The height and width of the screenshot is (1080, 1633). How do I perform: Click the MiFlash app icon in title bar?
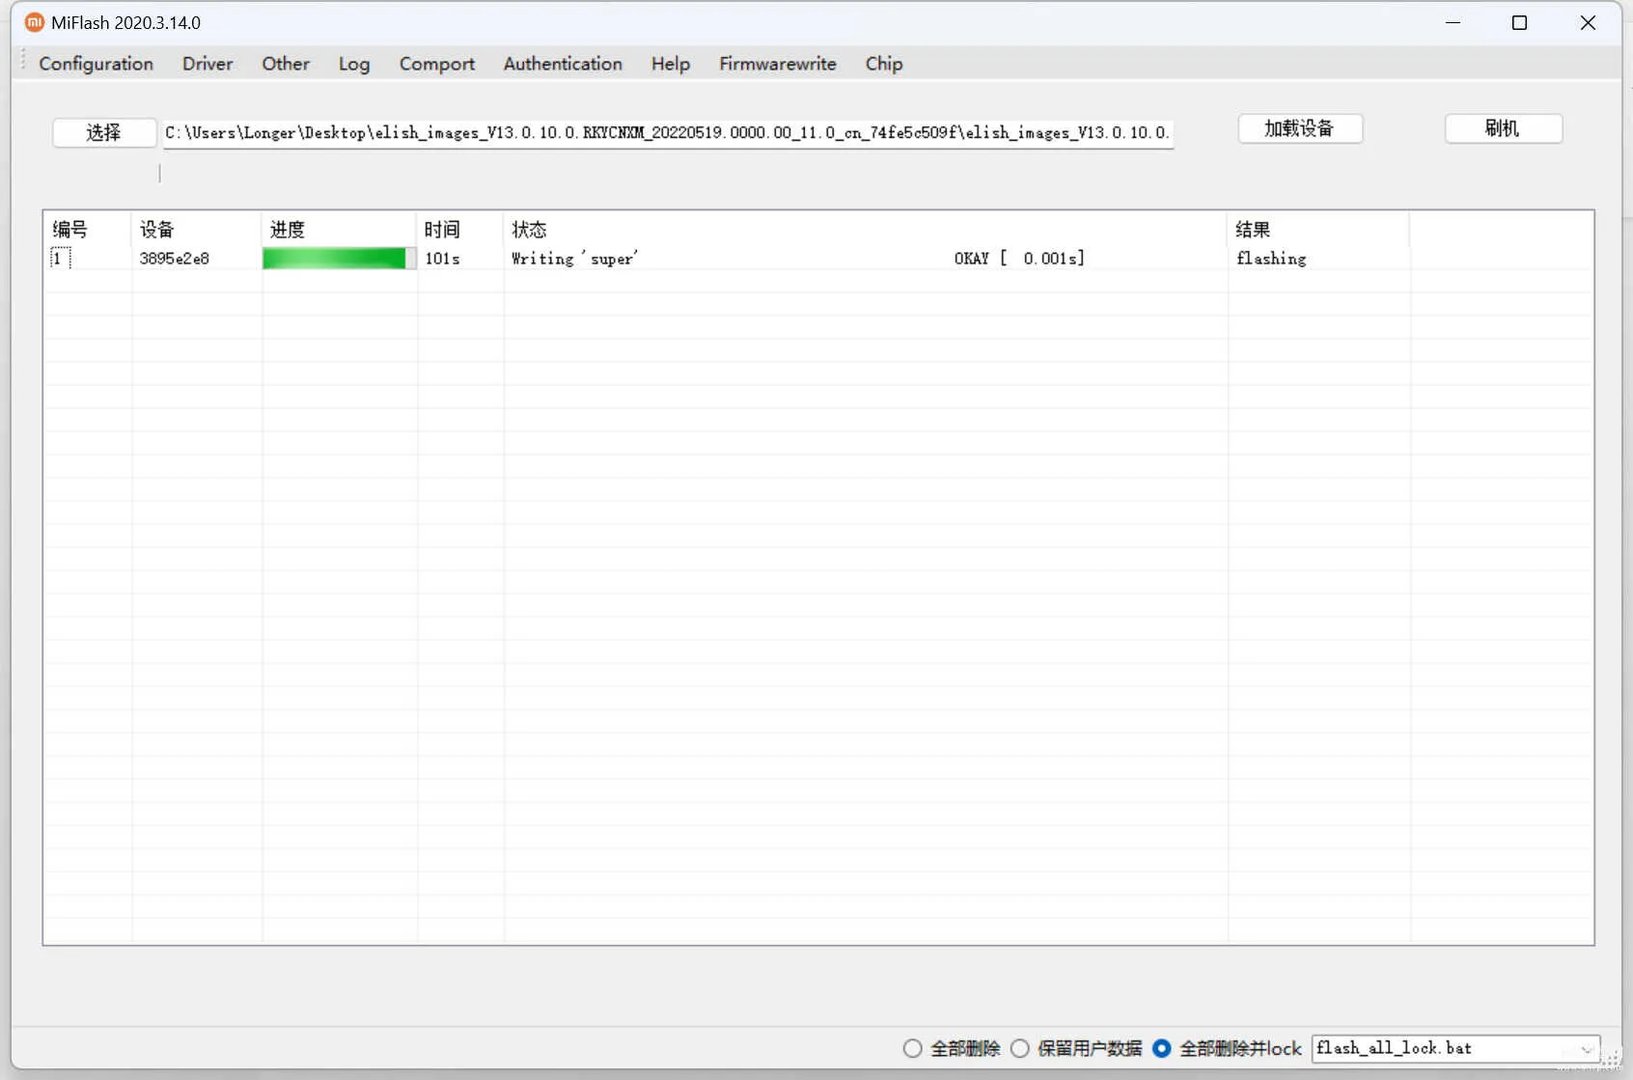[34, 22]
